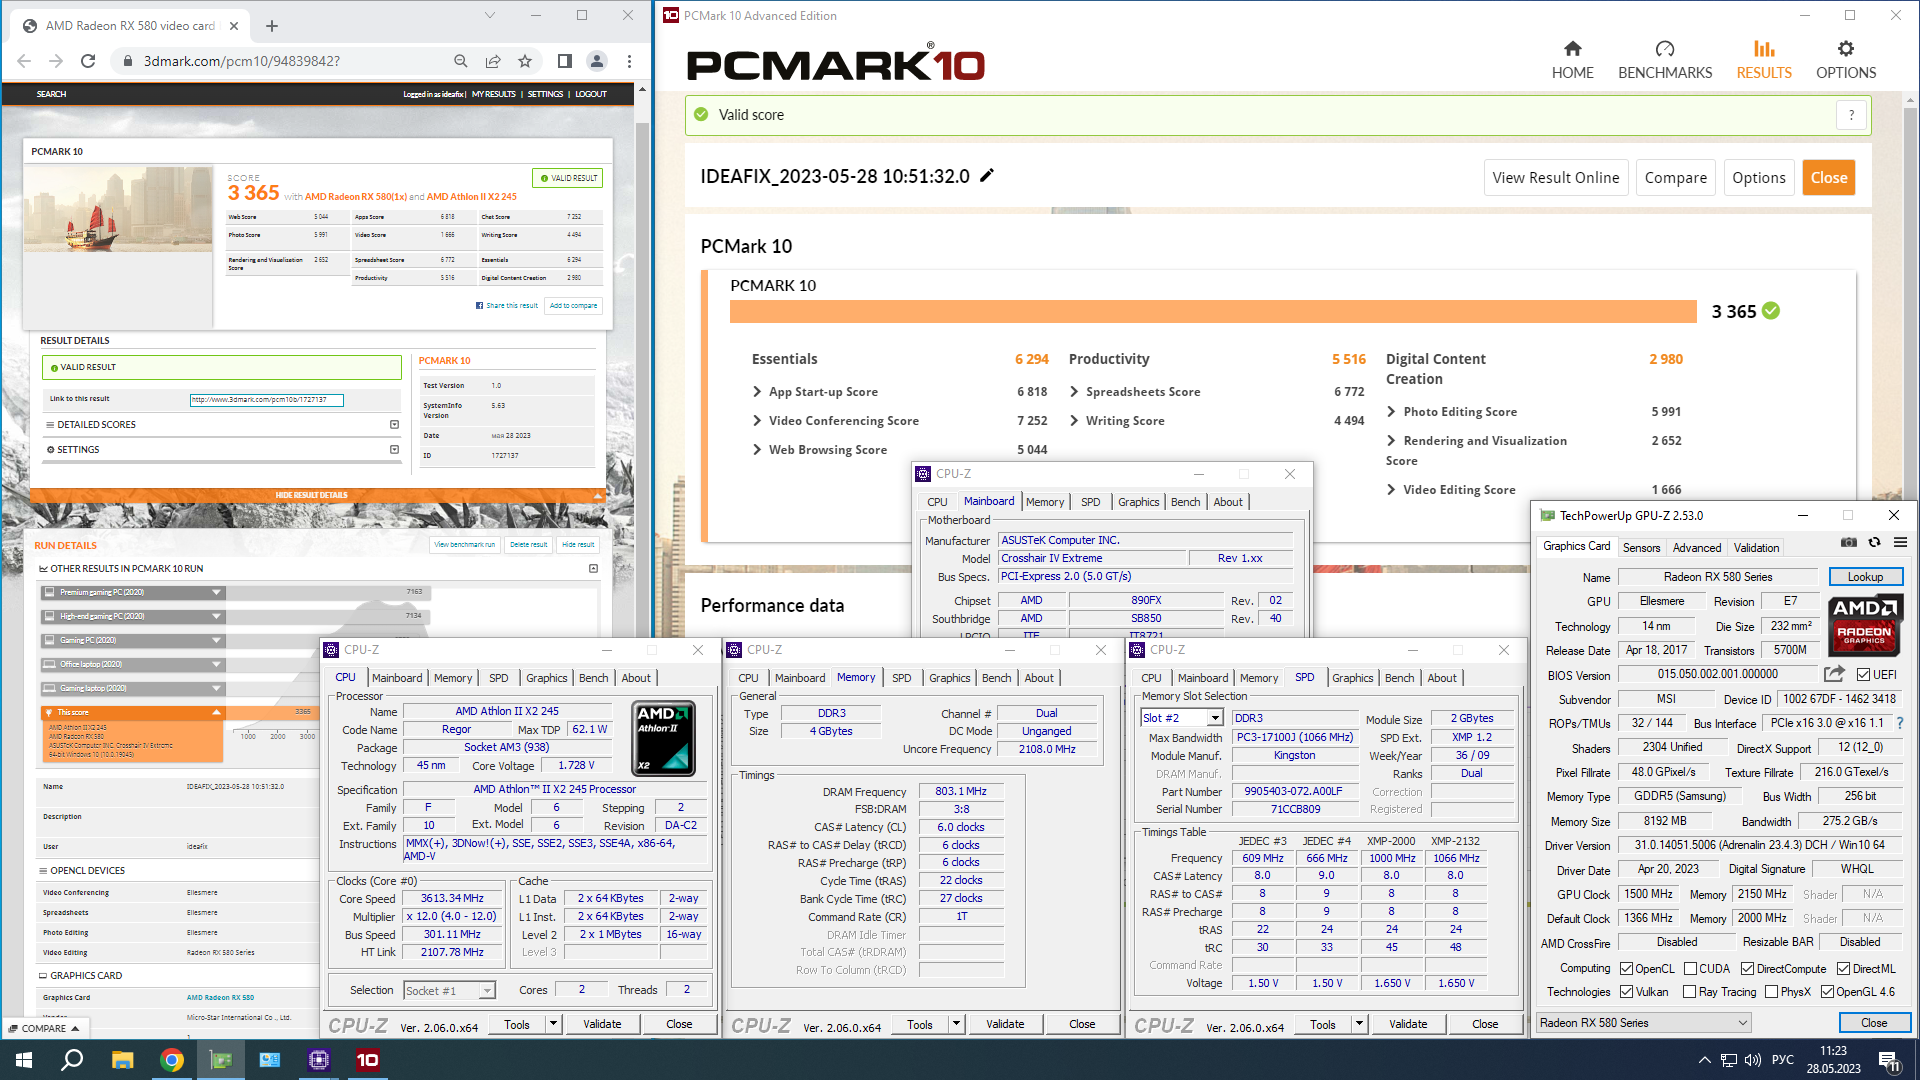Screen dimensions: 1920x1080
Task: Open GPU-Z hamburger menu
Action: tap(1900, 542)
